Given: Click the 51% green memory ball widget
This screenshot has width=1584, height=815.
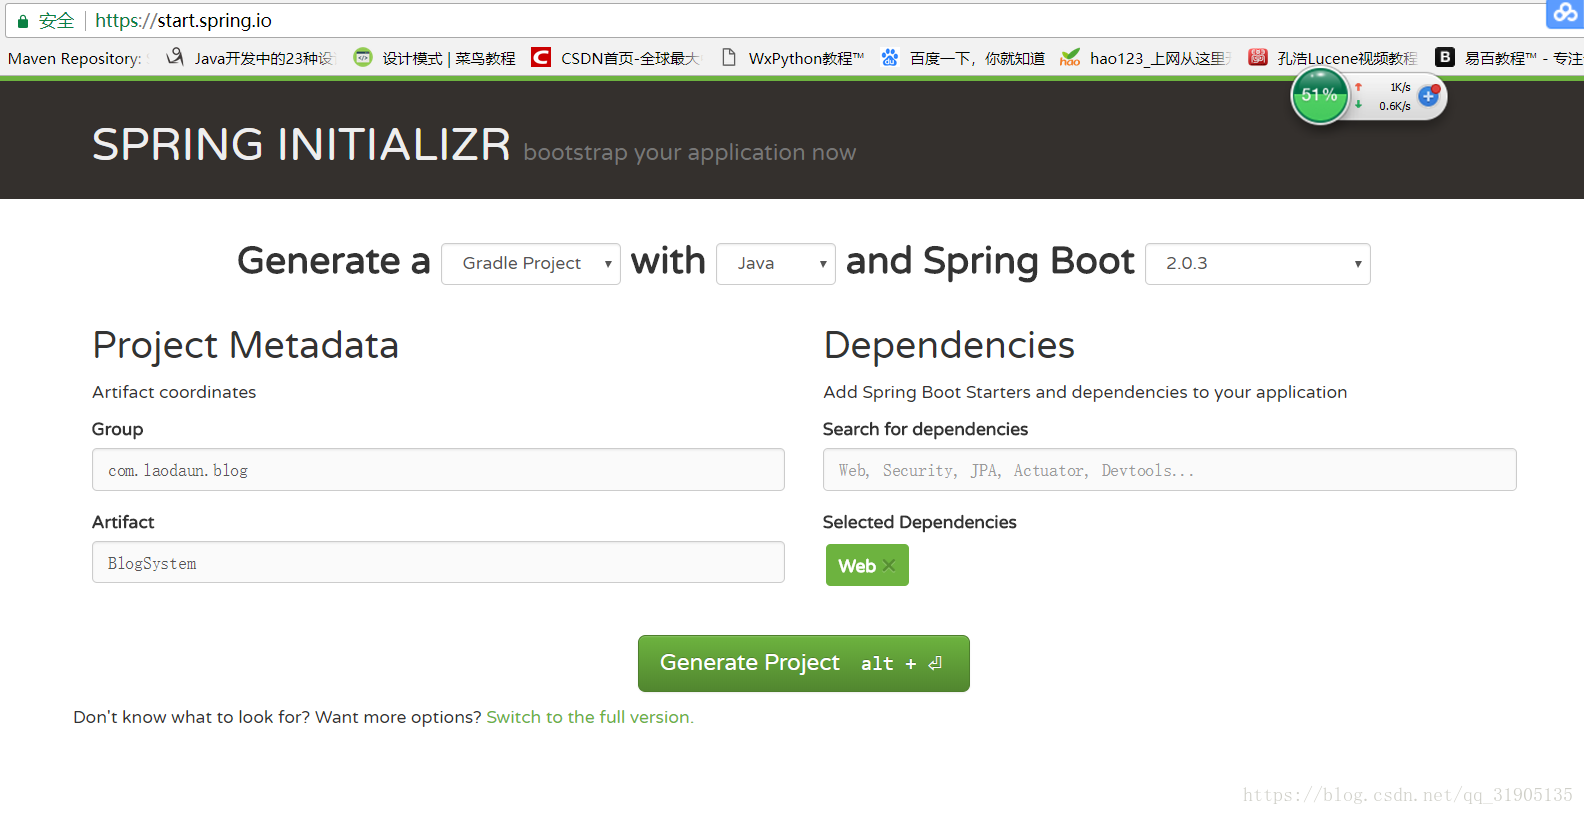Looking at the screenshot, I should (1319, 96).
